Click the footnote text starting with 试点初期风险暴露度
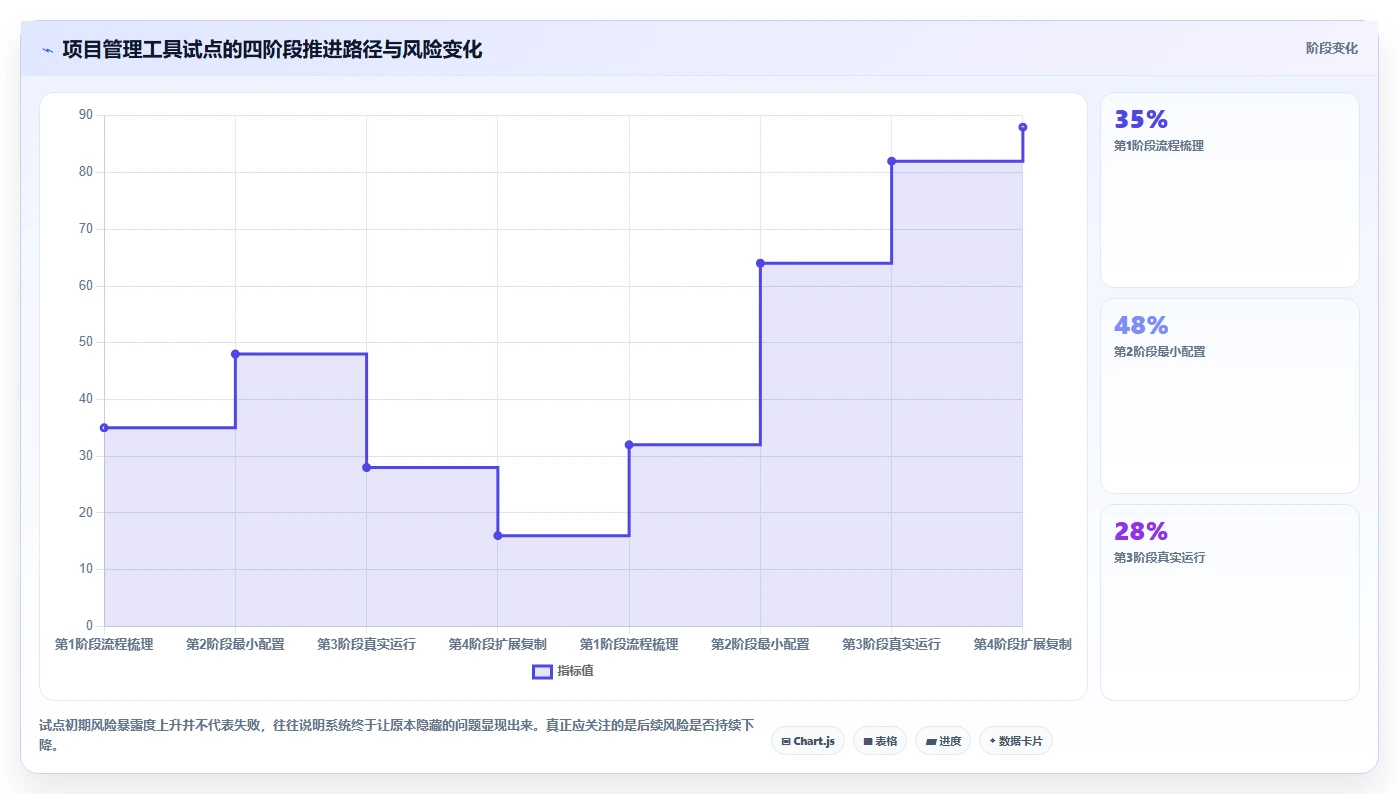This screenshot has height=794, width=1399. point(396,735)
